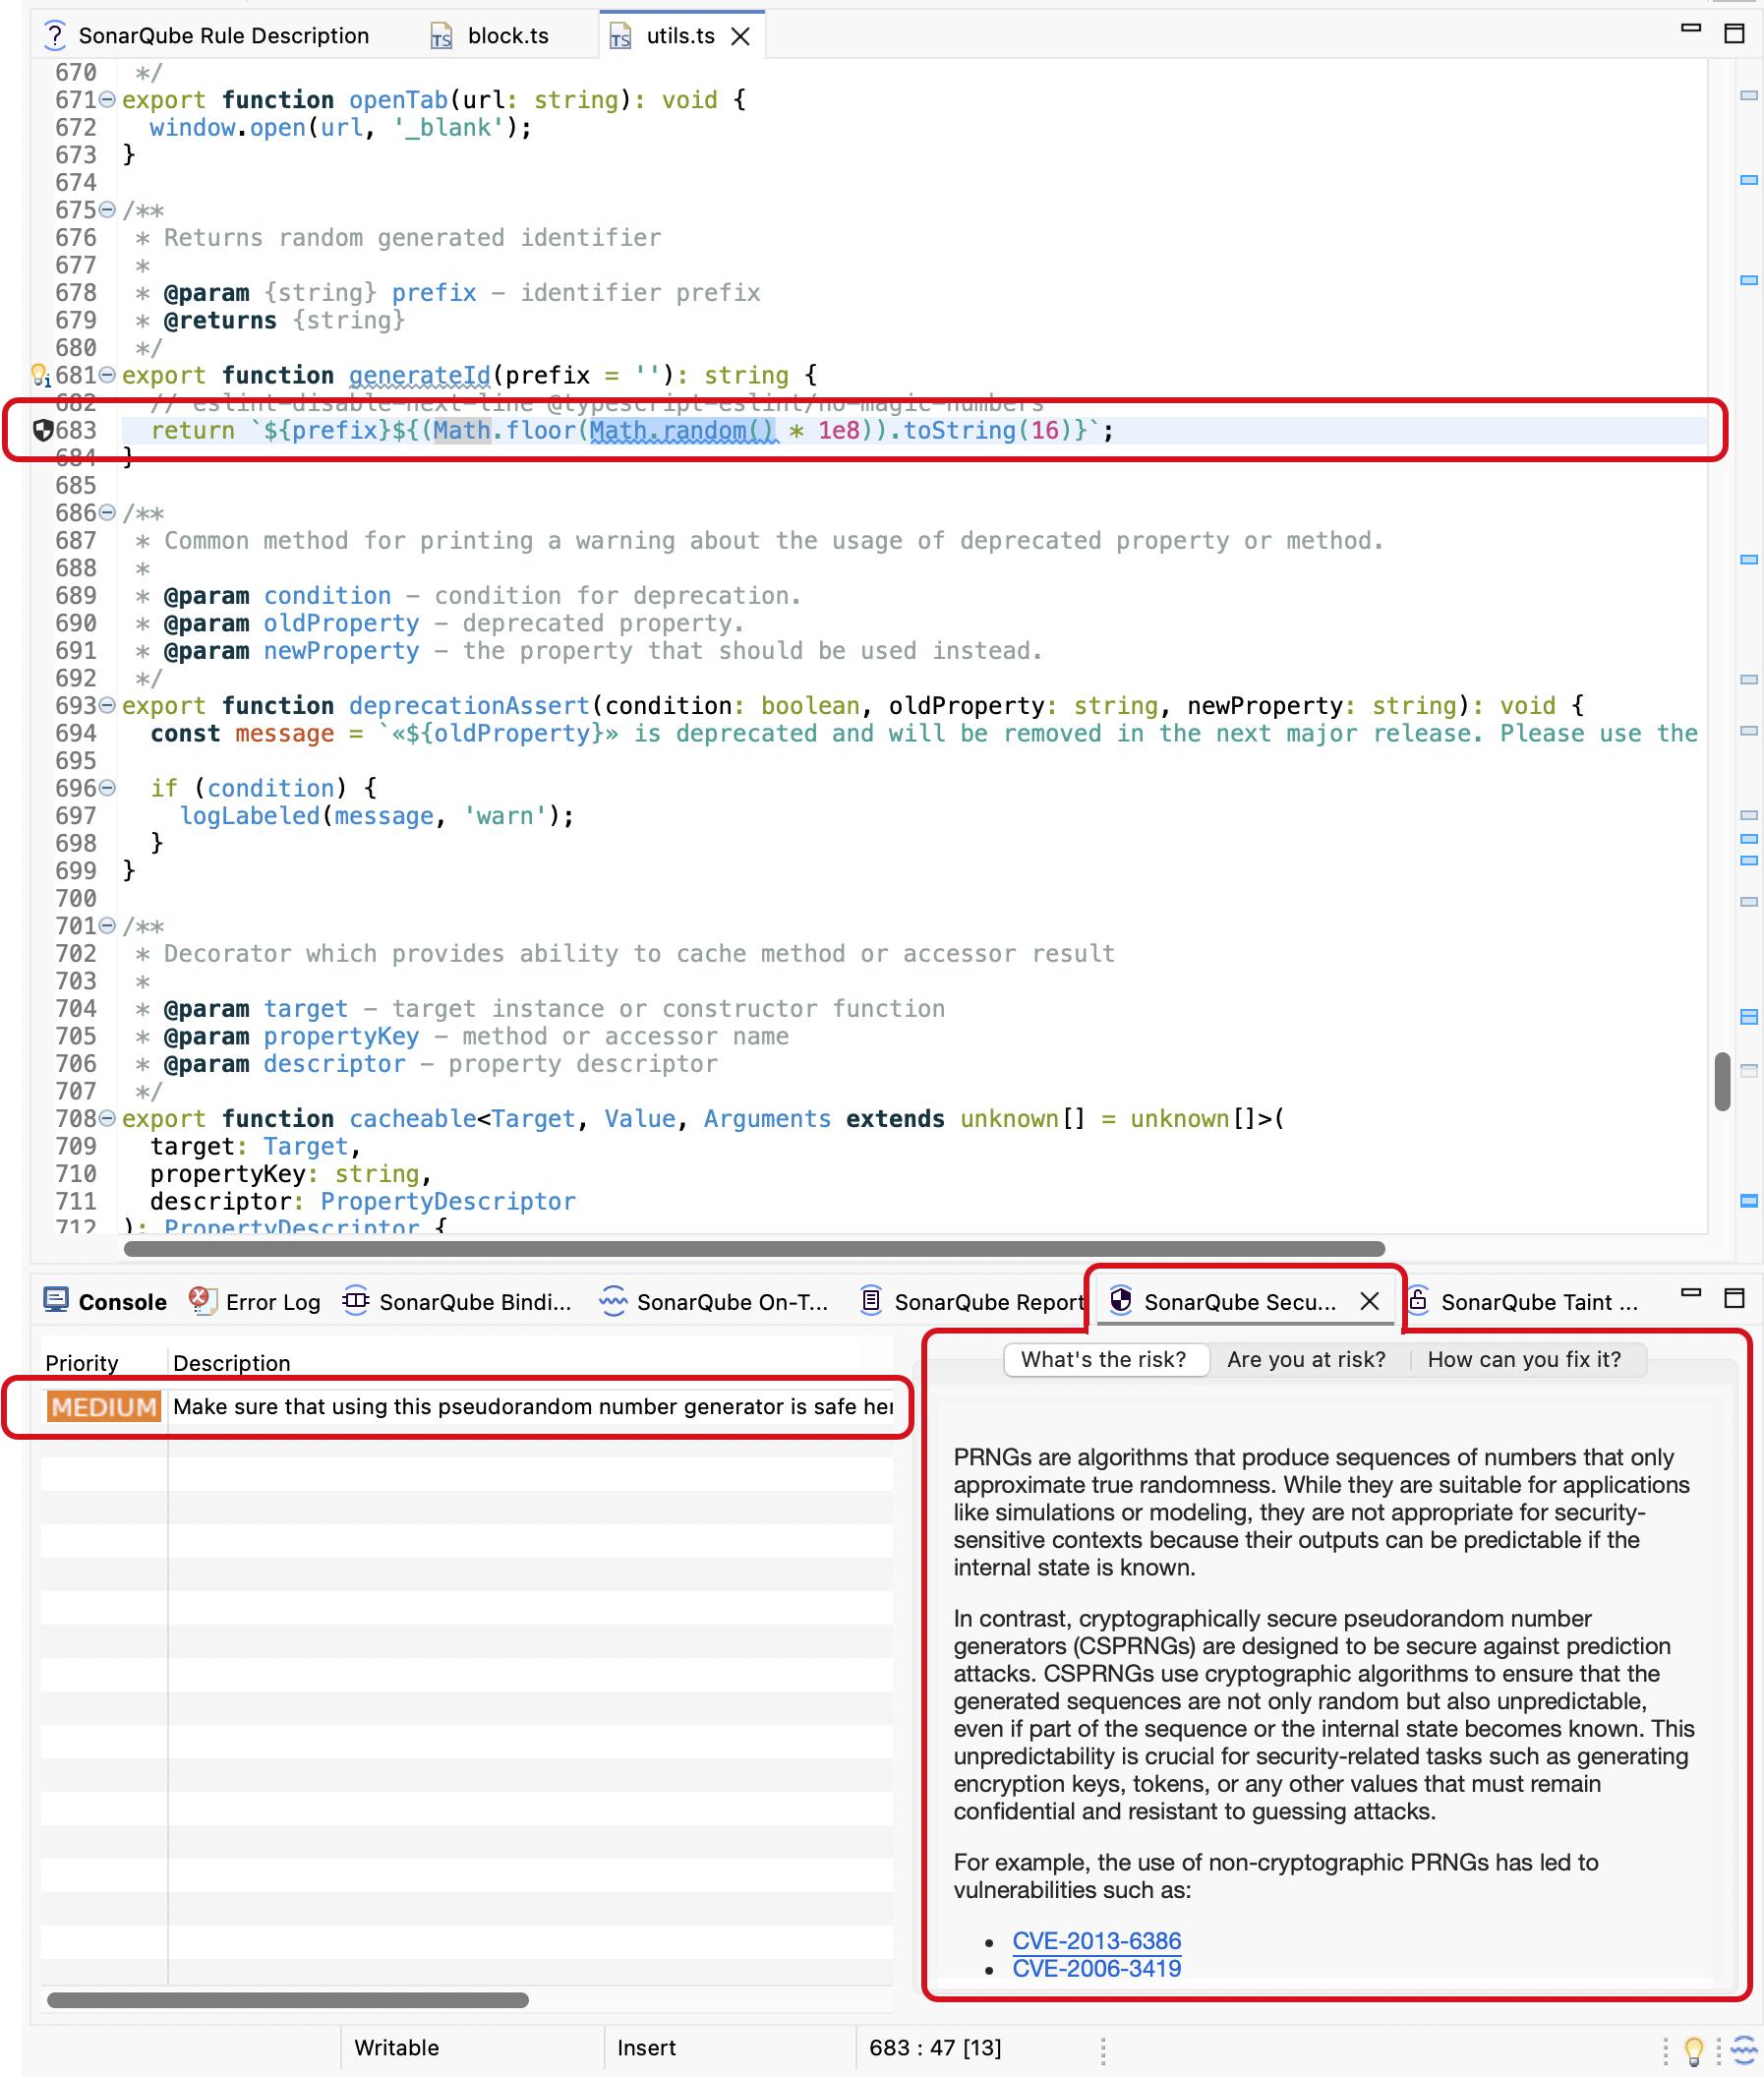Collapse the generateId function at line 681
Viewport: 1764px width, 2077px height.
(x=107, y=374)
